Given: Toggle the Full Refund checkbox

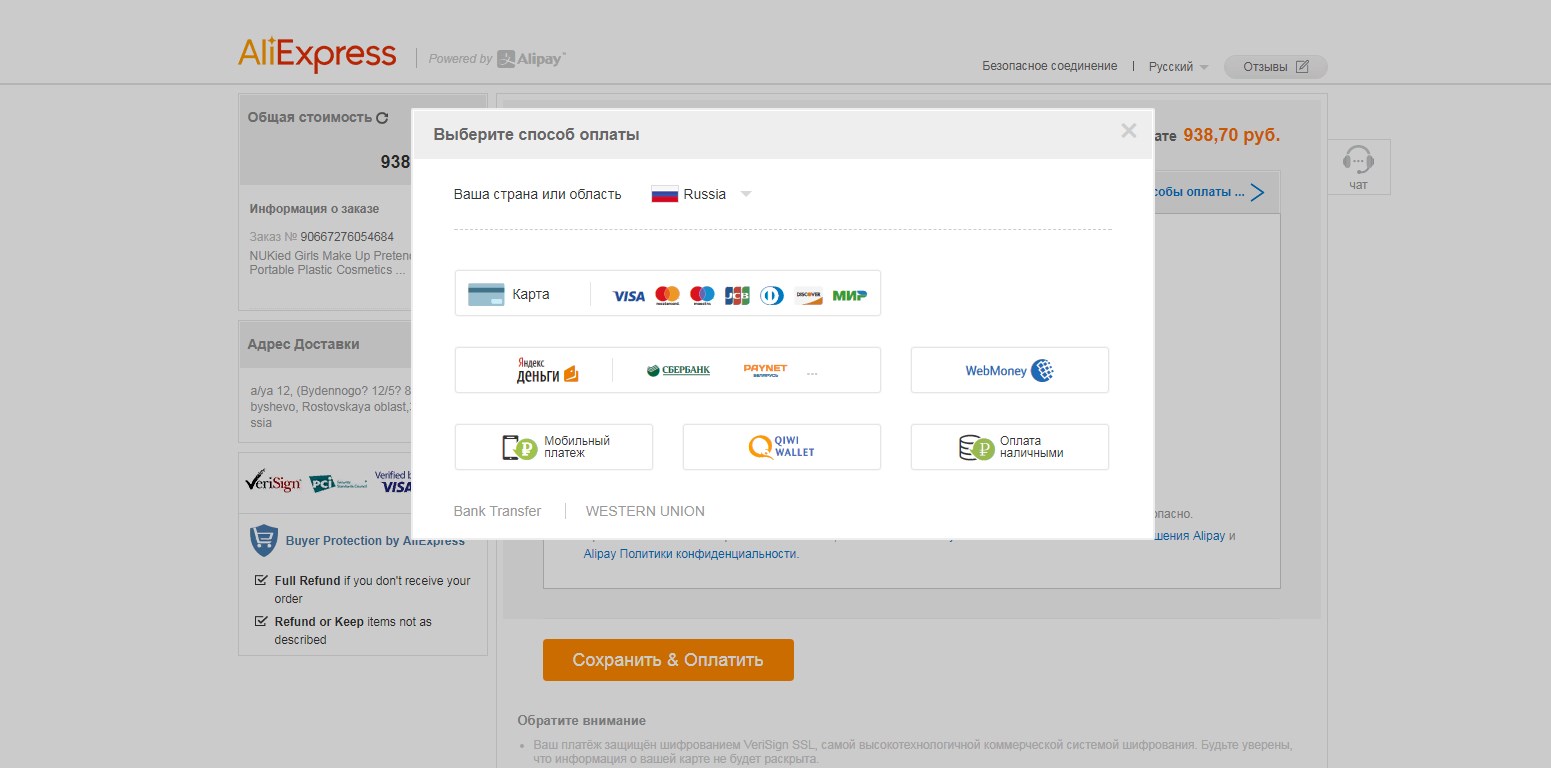Looking at the screenshot, I should pos(261,580).
